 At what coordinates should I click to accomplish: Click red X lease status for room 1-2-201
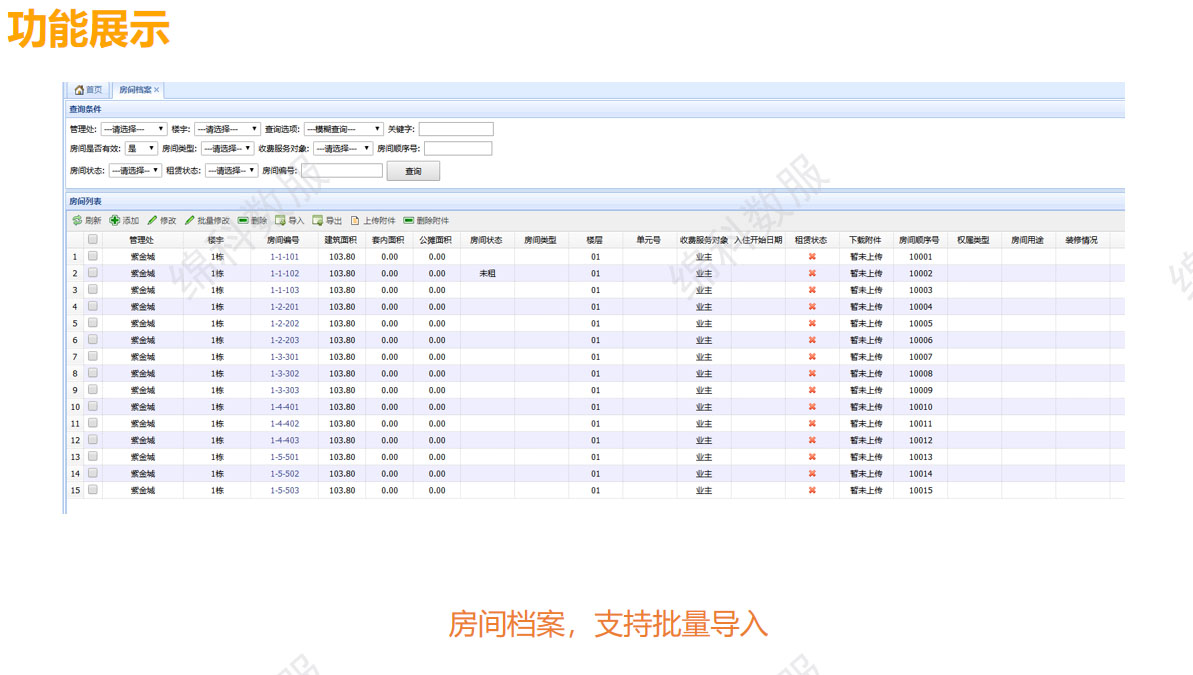pyautogui.click(x=812, y=307)
